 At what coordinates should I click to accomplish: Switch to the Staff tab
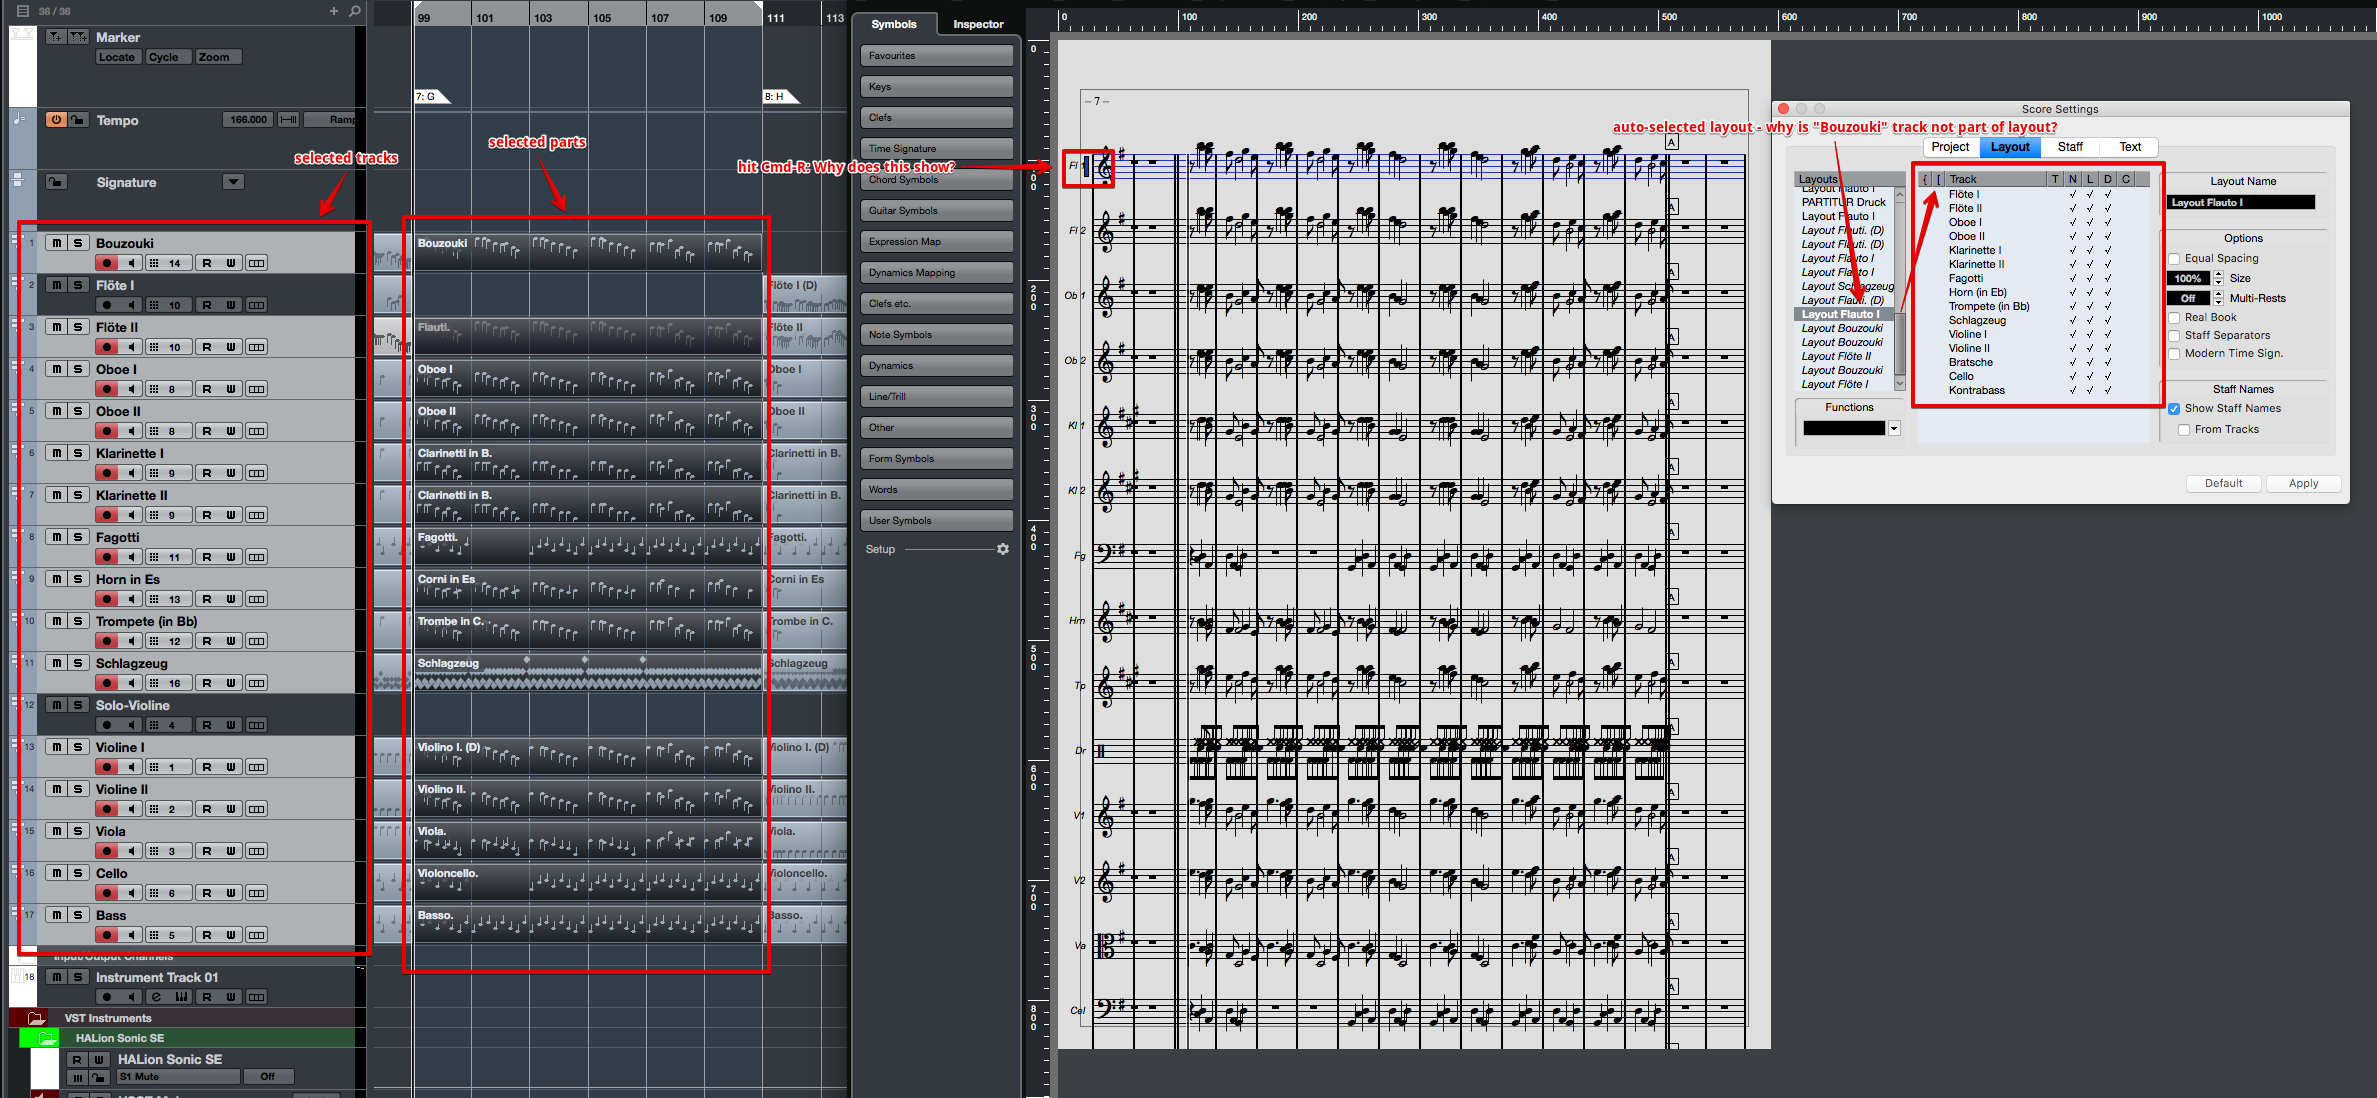click(x=2070, y=147)
